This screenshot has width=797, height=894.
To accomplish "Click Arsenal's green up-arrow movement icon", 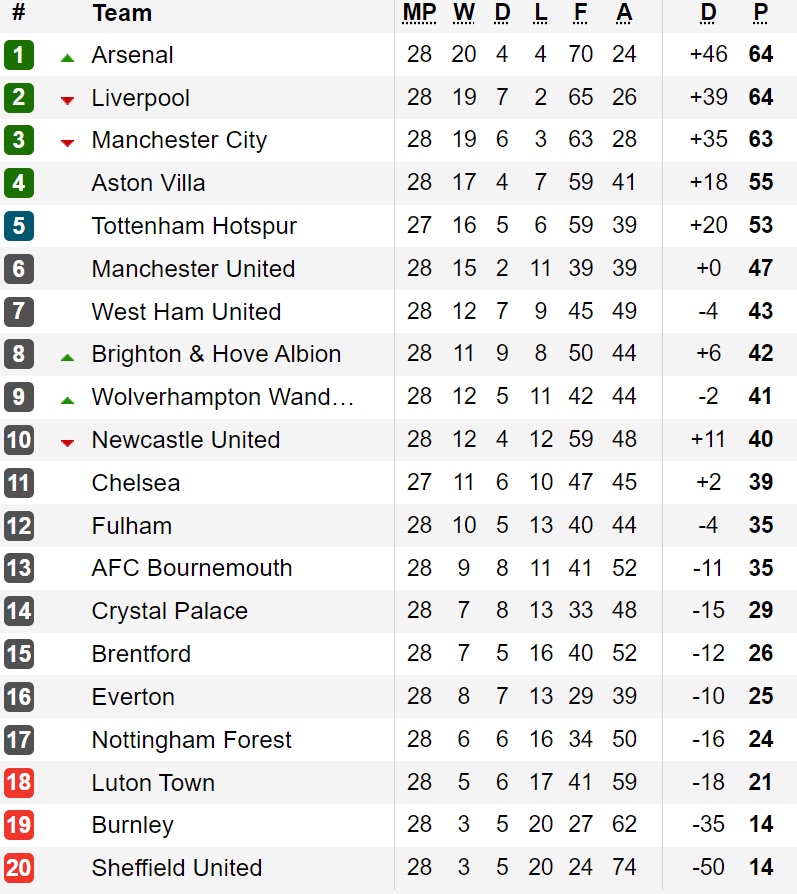I will 67,58.
